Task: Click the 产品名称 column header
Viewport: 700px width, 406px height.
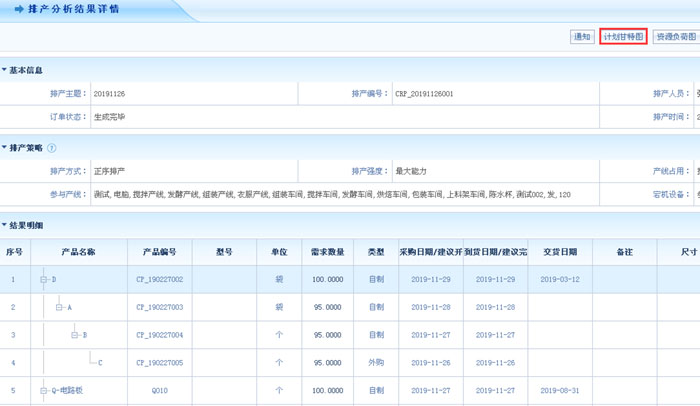Action: 76,251
